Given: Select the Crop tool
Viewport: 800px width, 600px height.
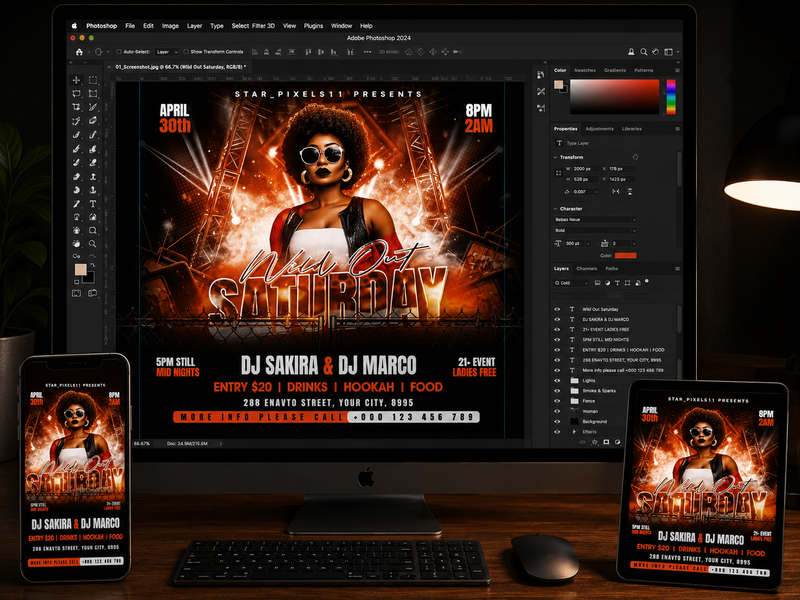Looking at the screenshot, I should click(77, 107).
